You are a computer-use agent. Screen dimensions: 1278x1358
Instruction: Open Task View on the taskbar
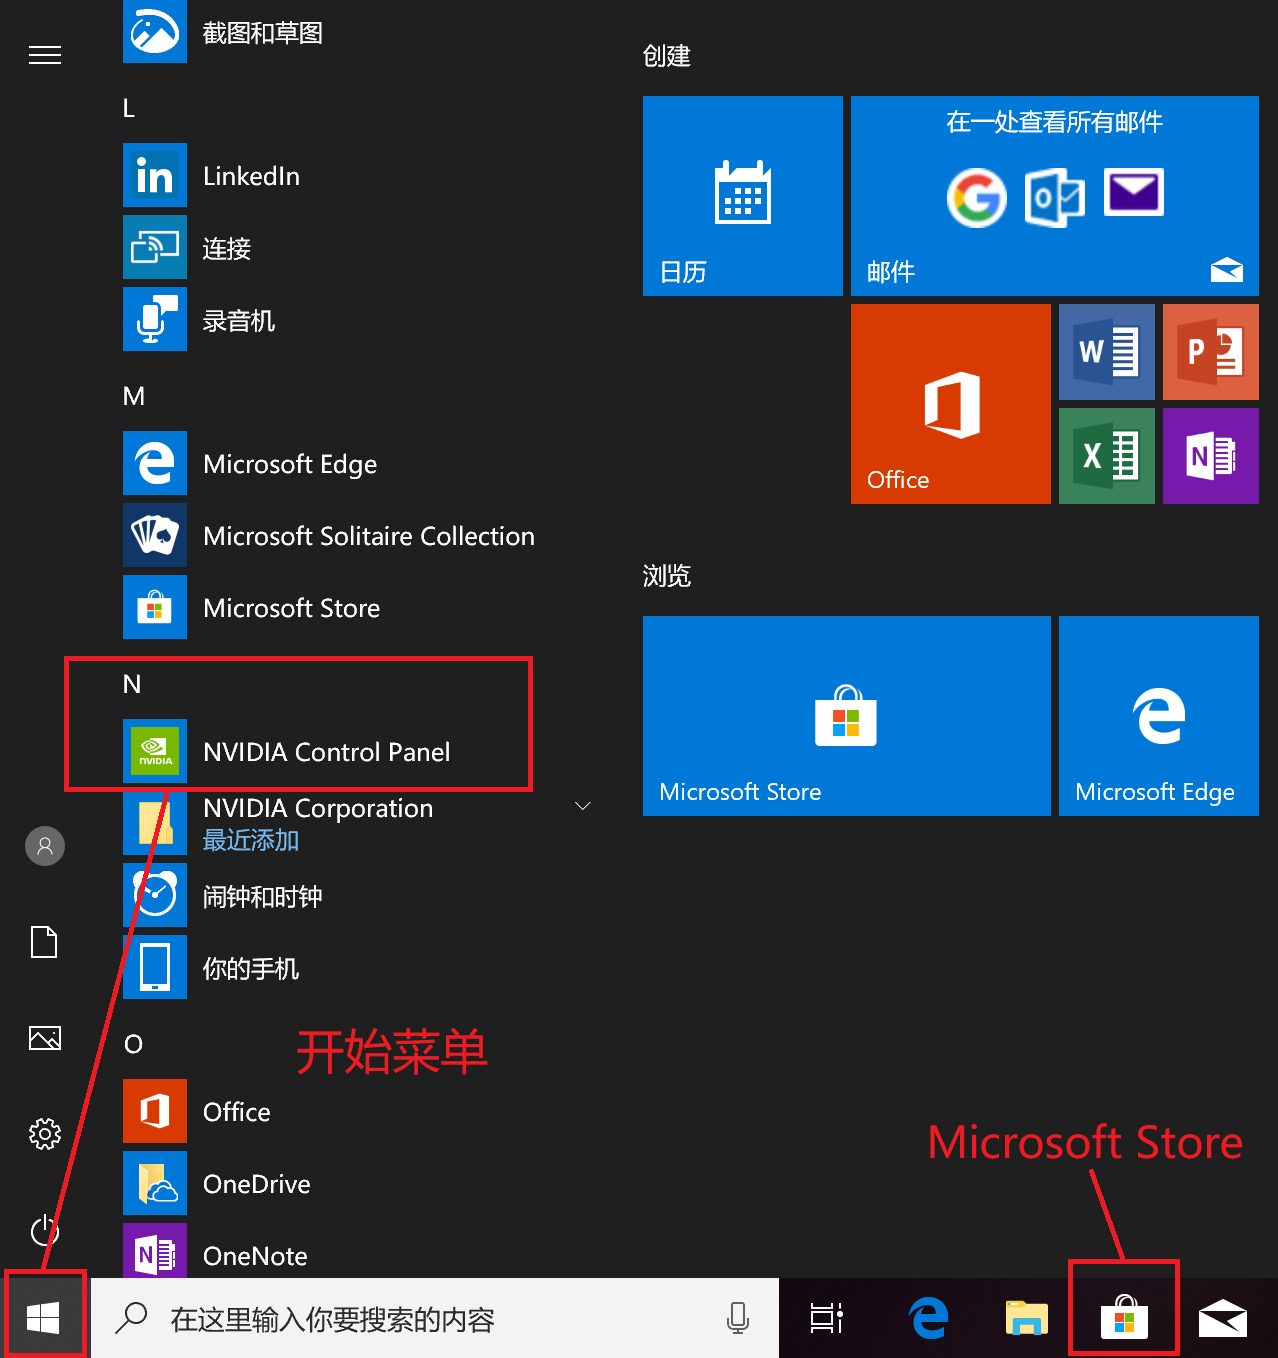(826, 1318)
